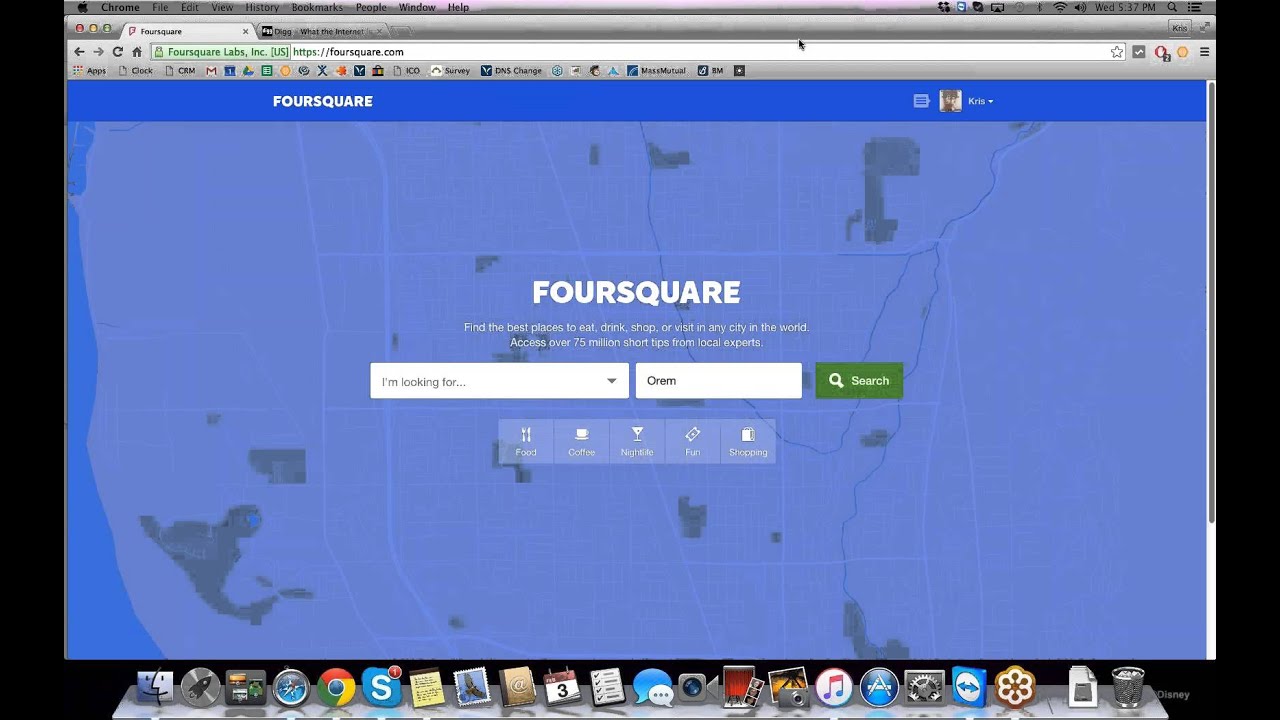Open iTunes from the dock
The height and width of the screenshot is (720, 1280).
pos(833,688)
